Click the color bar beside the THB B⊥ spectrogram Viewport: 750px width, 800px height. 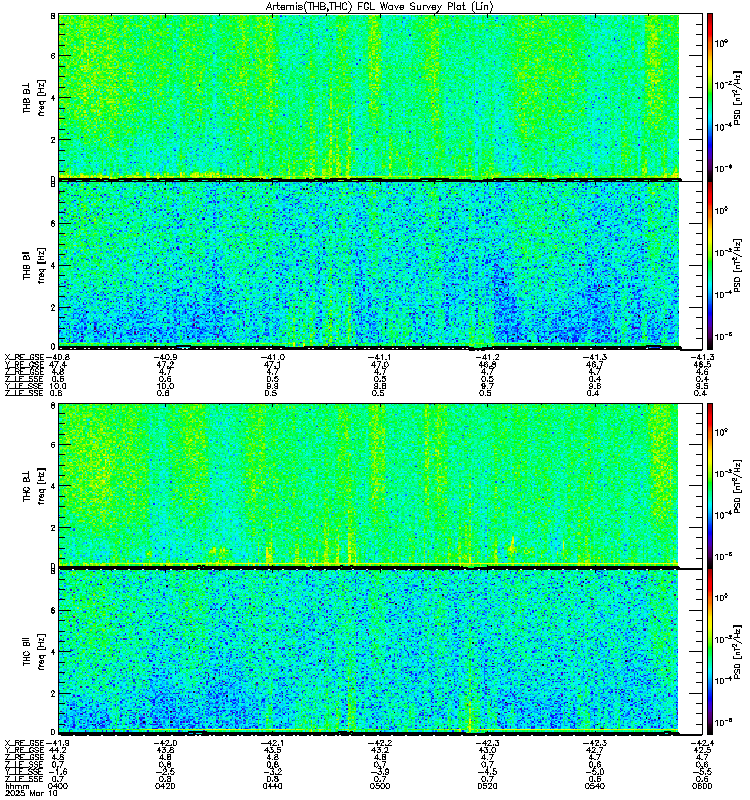tap(710, 97)
